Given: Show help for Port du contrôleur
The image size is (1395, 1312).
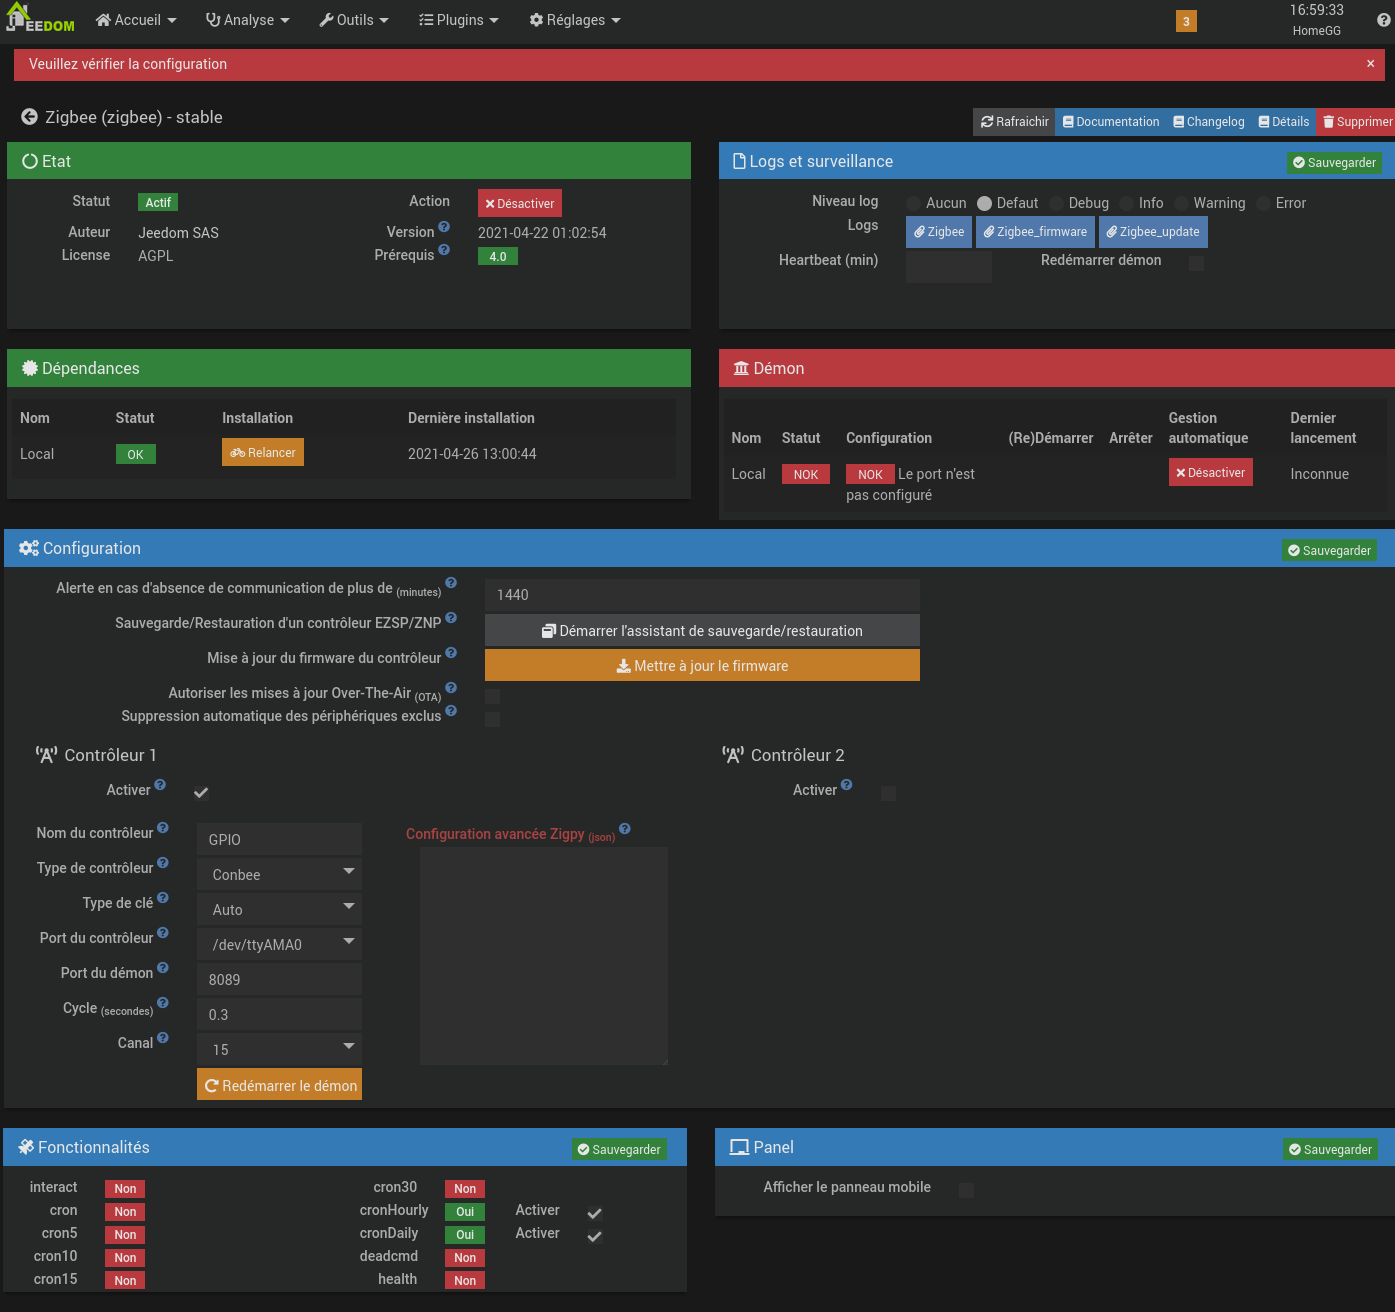Looking at the screenshot, I should 163,933.
